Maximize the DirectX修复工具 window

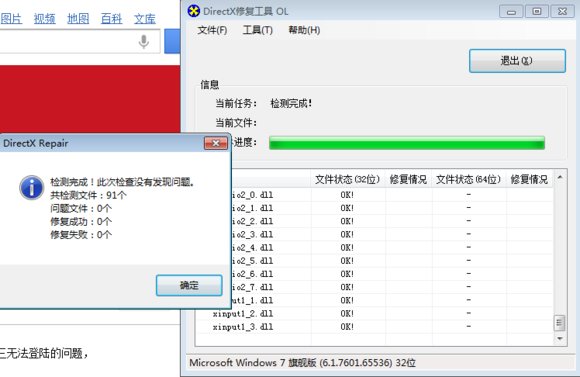(537, 11)
